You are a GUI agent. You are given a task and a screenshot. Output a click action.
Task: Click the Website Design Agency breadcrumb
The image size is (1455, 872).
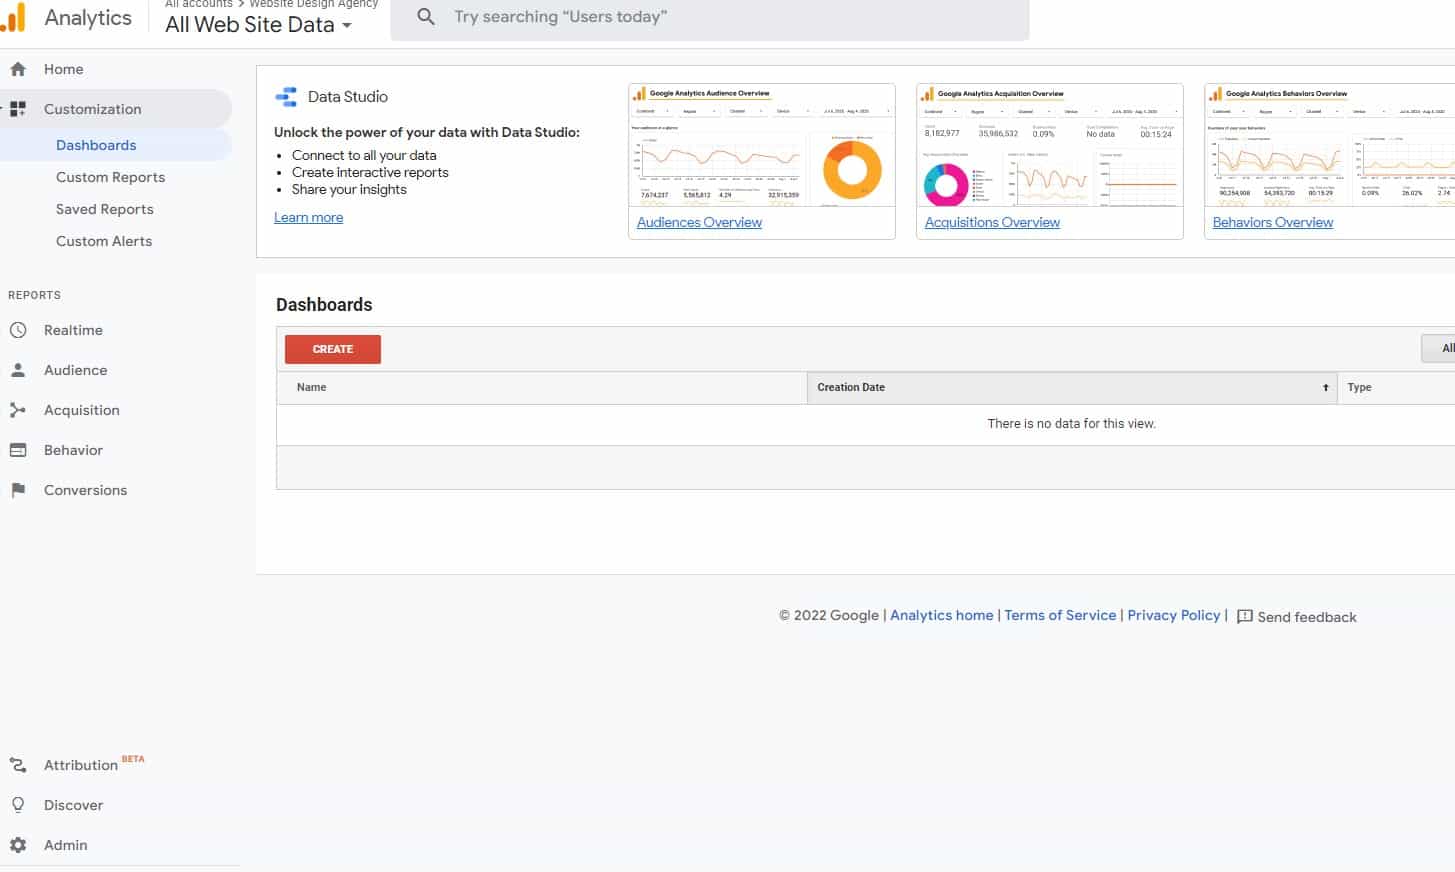pyautogui.click(x=314, y=4)
